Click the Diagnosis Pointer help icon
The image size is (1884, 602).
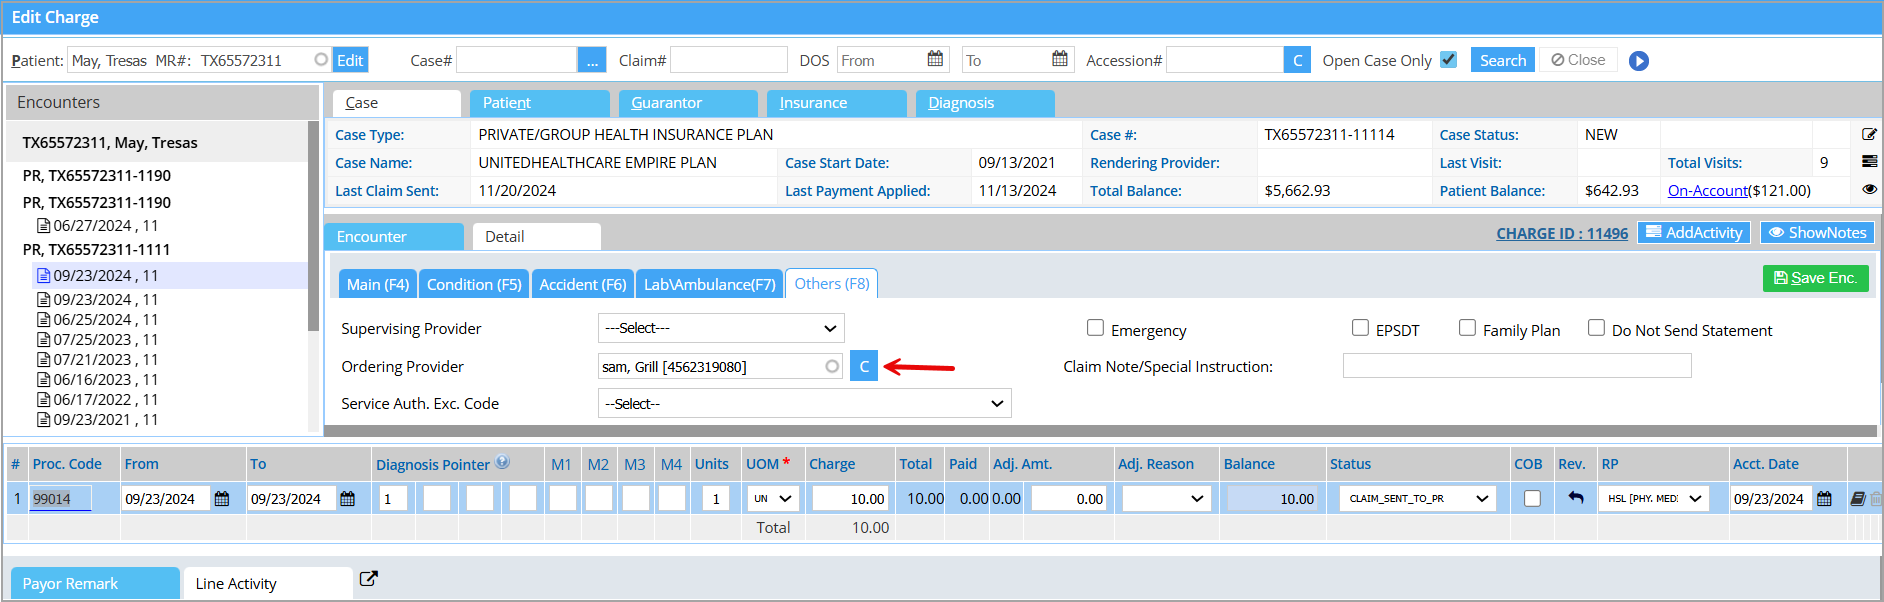502,463
